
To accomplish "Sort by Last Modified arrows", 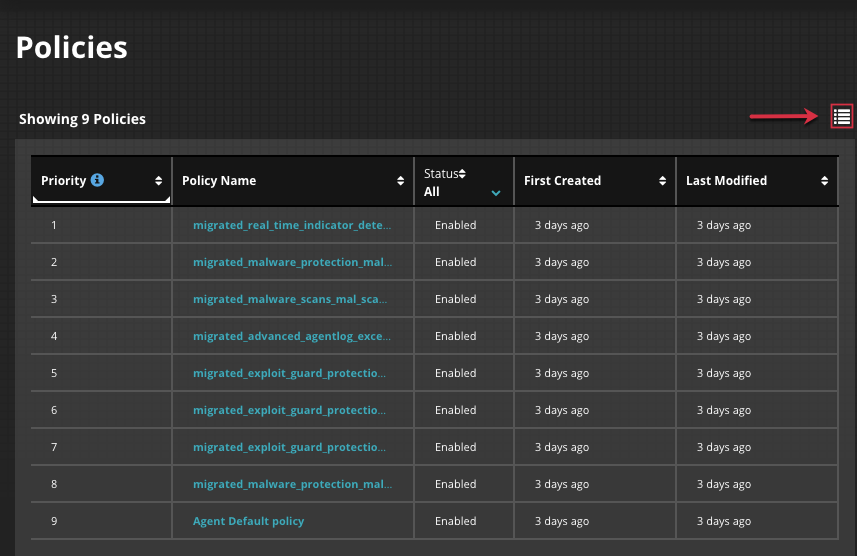I will pyautogui.click(x=824, y=181).
